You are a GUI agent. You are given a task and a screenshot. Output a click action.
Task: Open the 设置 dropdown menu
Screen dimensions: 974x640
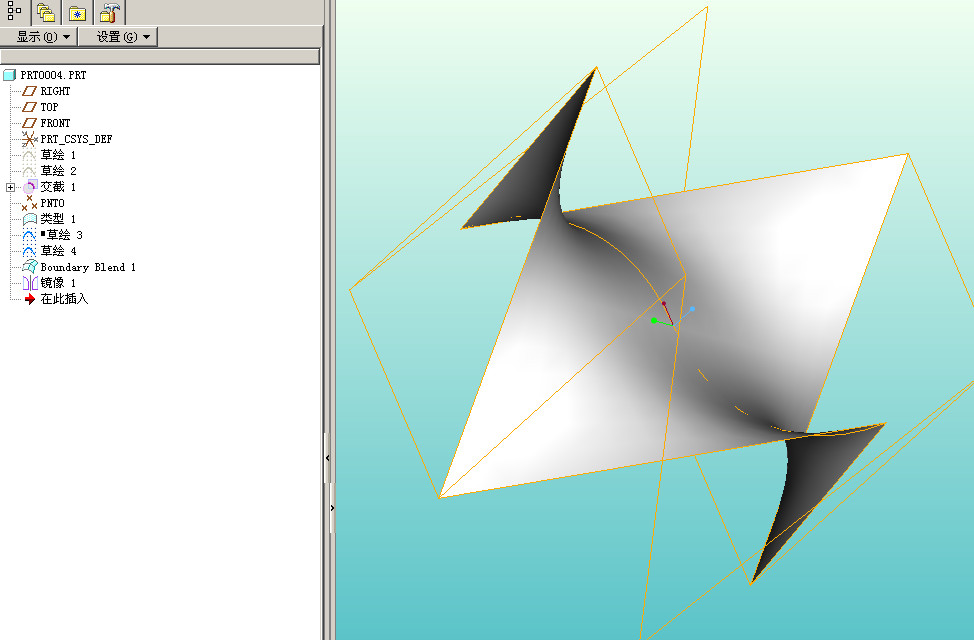(x=118, y=37)
